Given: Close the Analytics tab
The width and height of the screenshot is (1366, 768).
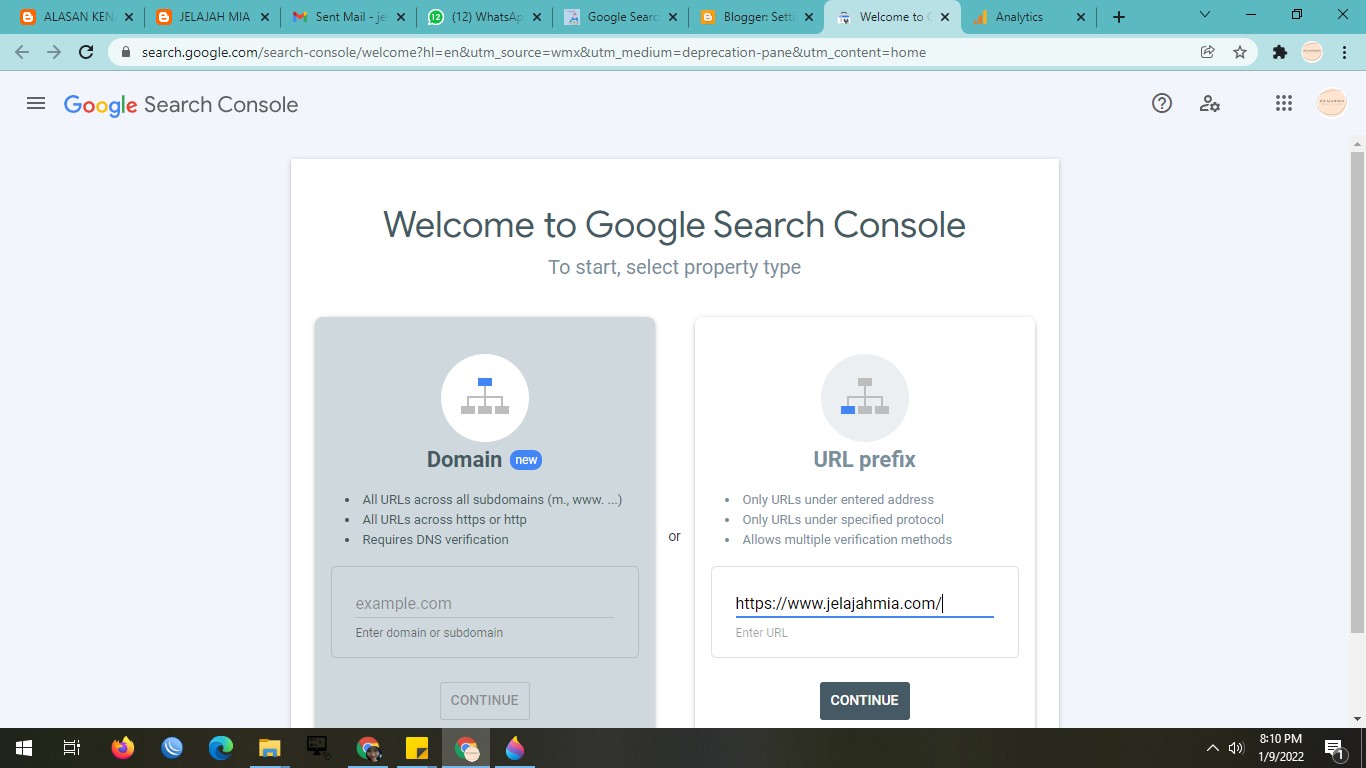Looking at the screenshot, I should pos(1080,17).
